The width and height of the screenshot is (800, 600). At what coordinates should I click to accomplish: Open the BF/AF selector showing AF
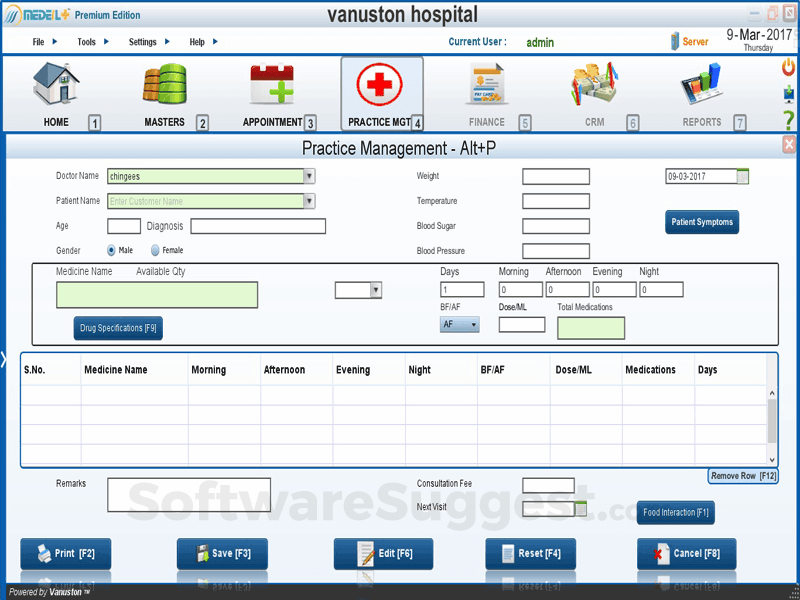(x=475, y=324)
